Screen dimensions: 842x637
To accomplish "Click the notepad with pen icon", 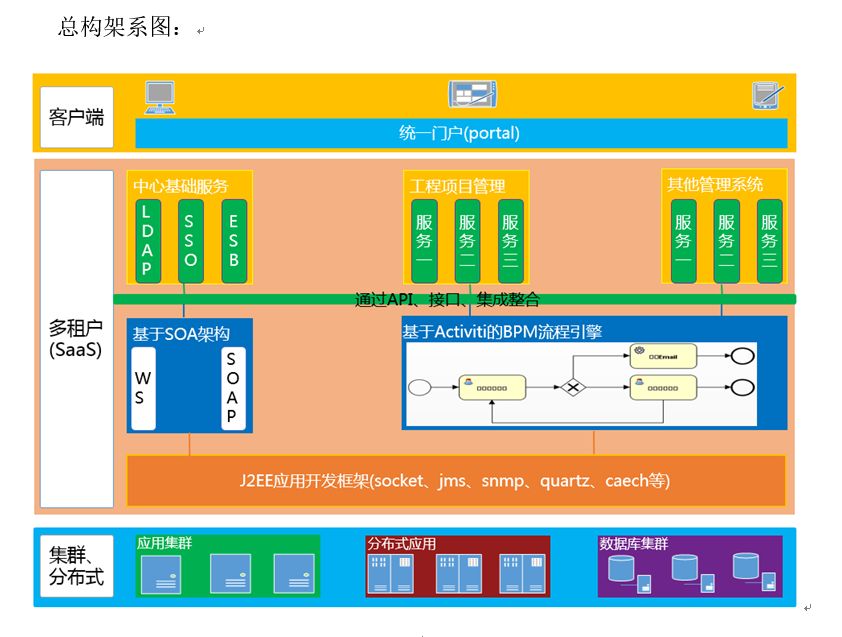I will pos(767,95).
